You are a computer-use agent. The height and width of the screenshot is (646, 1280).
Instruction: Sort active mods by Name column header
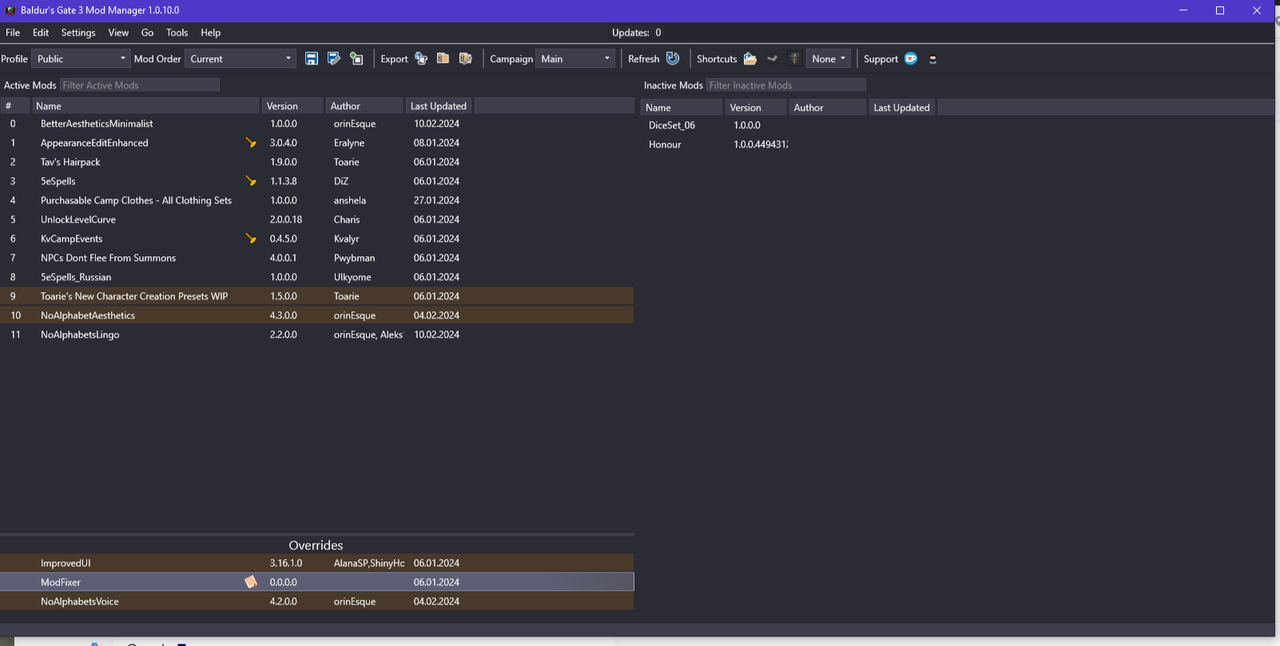click(146, 106)
